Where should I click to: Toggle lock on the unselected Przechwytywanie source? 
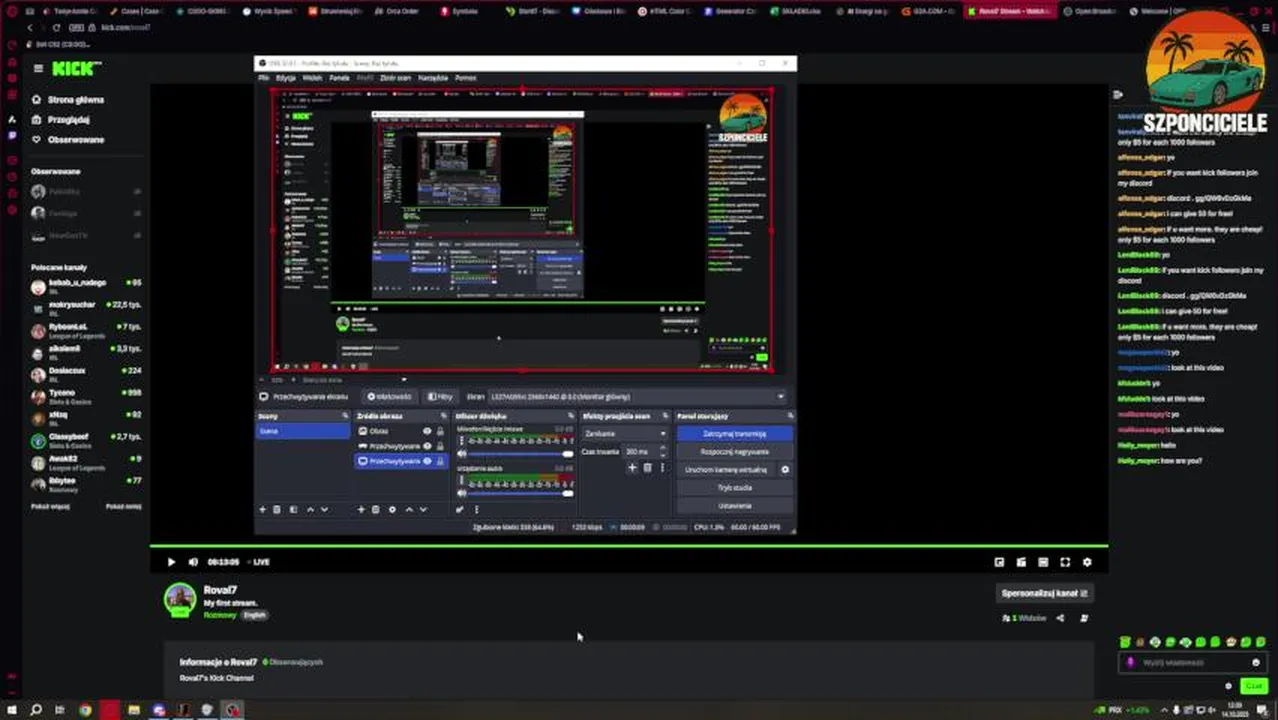click(x=440, y=446)
